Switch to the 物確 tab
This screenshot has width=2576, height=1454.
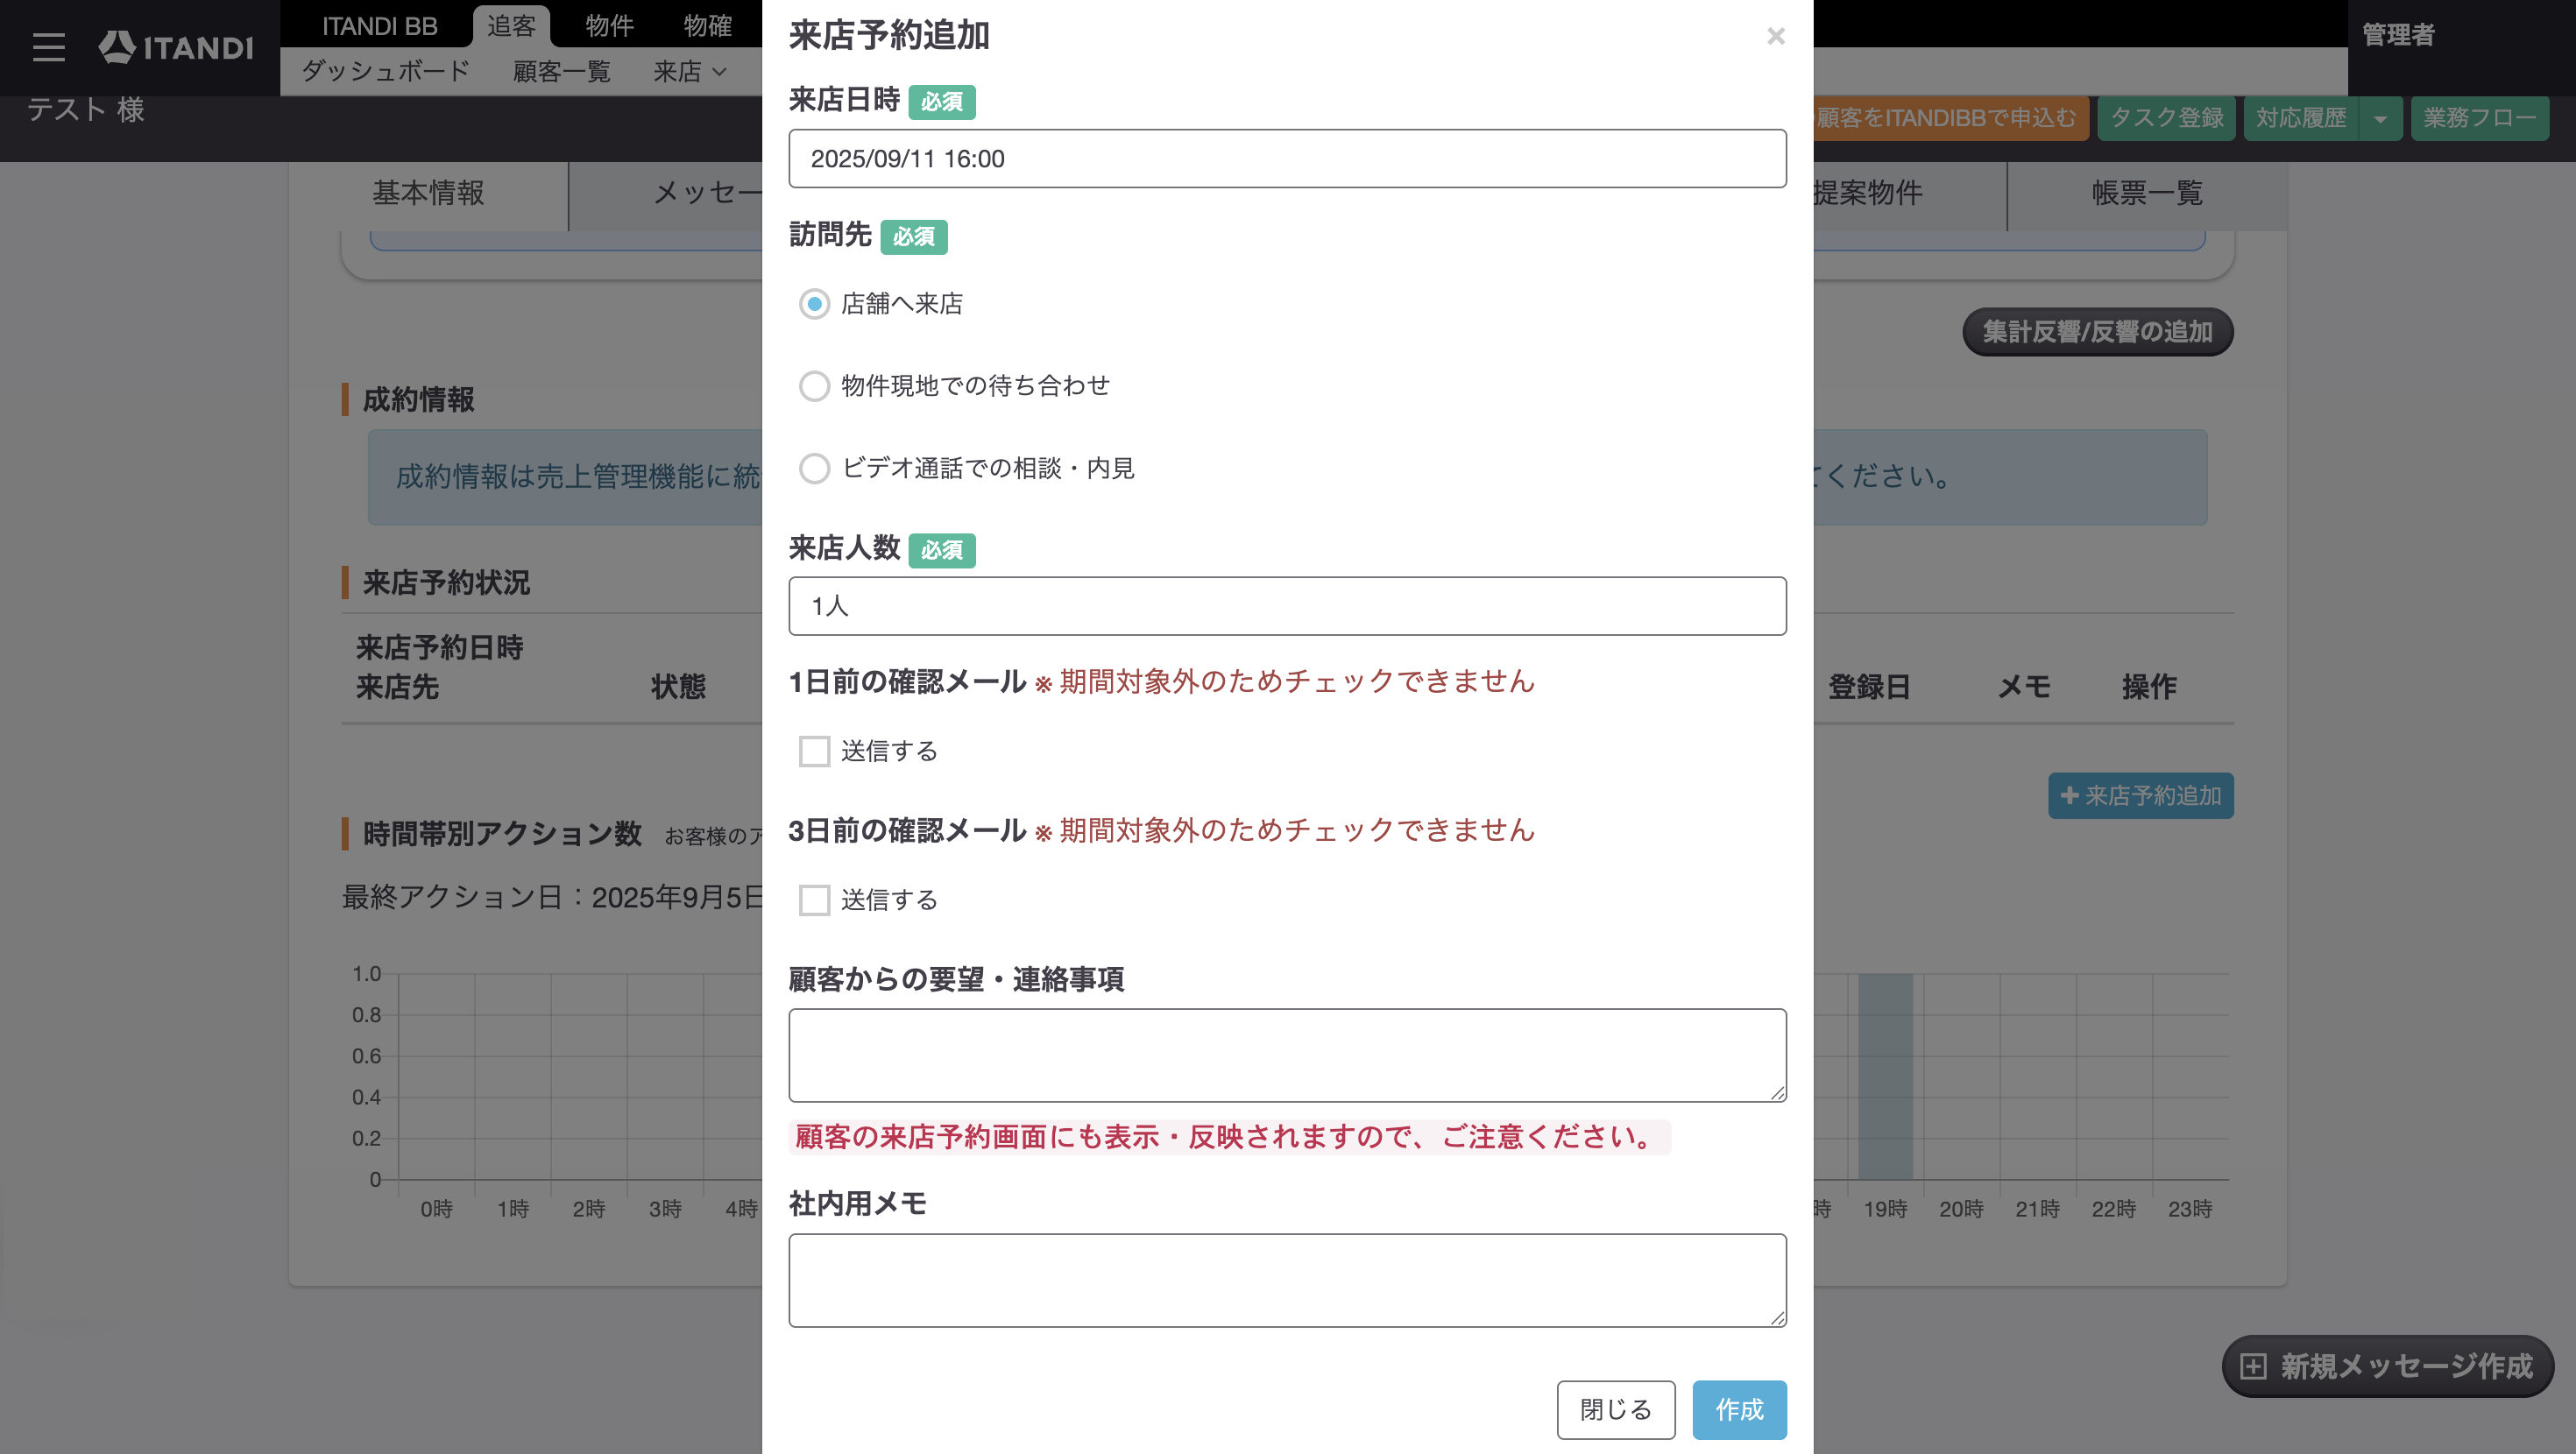click(707, 26)
